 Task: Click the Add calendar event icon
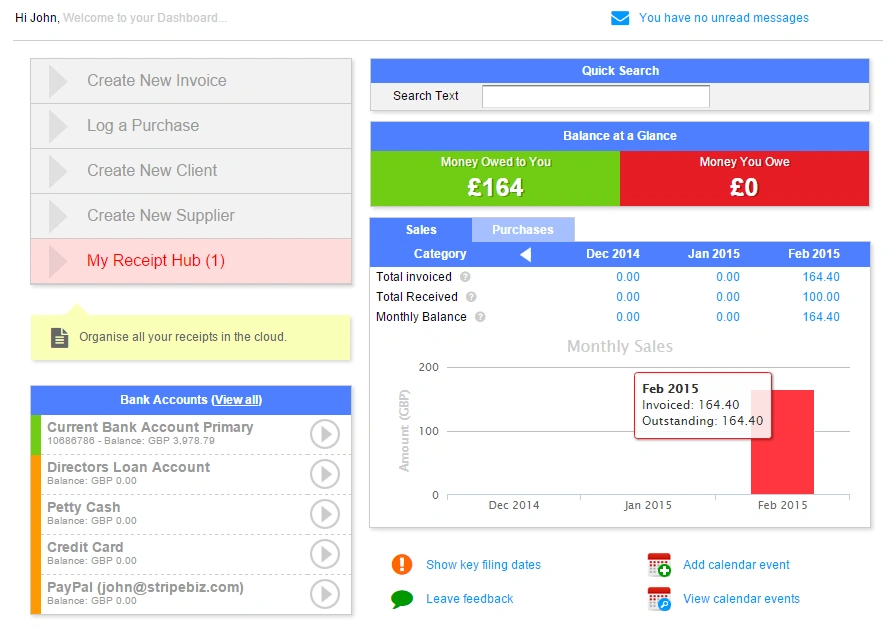[x=658, y=565]
